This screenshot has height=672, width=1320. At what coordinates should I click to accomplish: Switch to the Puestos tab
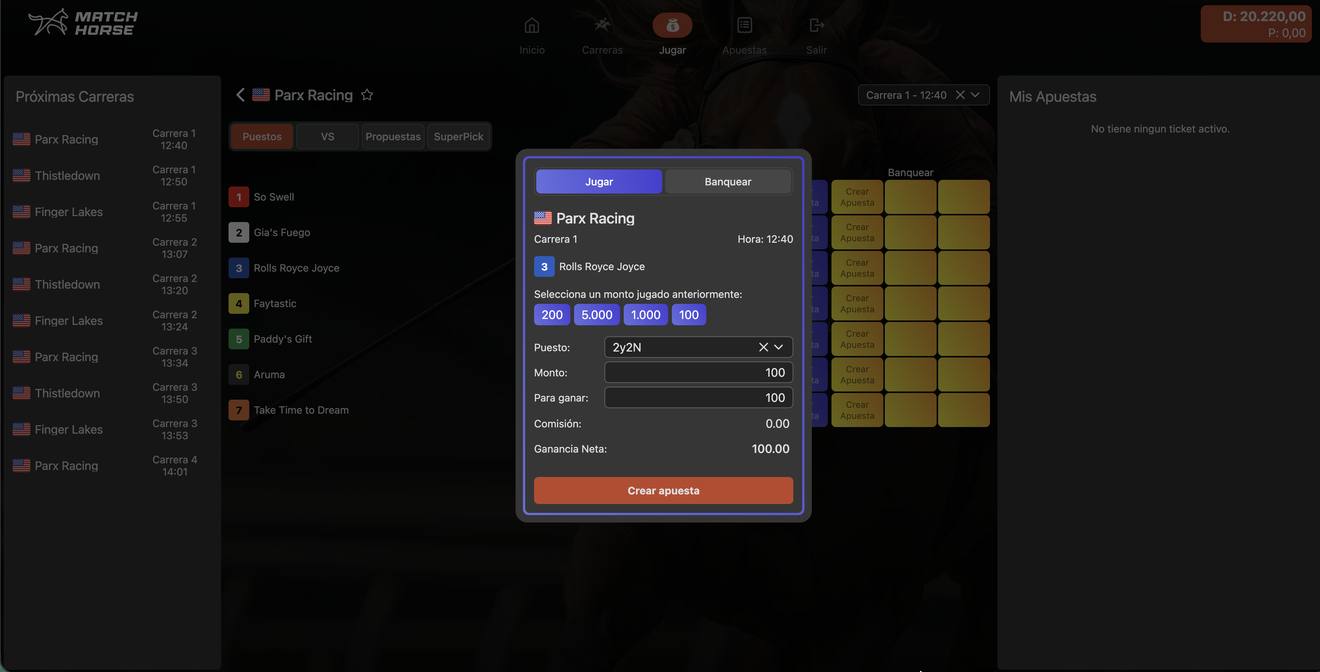pyautogui.click(x=262, y=136)
